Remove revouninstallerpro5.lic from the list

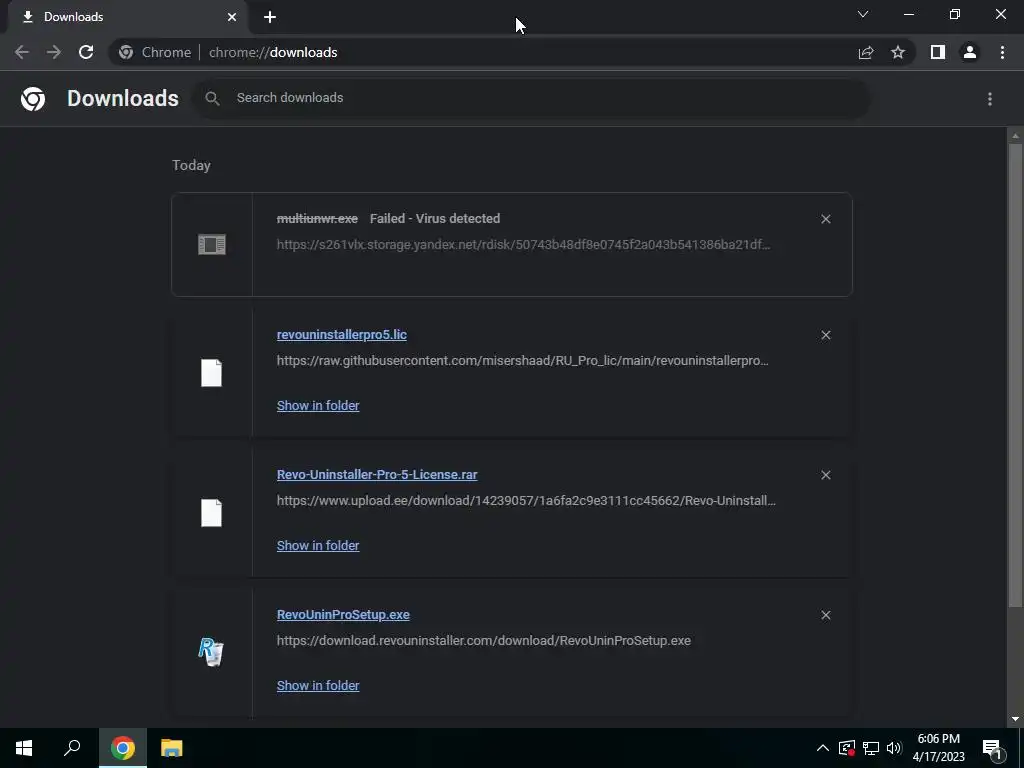coord(825,335)
